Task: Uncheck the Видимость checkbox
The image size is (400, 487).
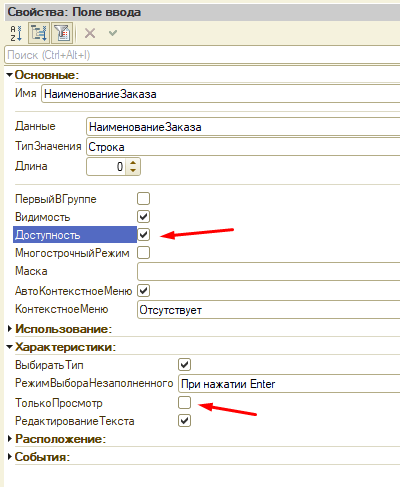Action: 143,217
